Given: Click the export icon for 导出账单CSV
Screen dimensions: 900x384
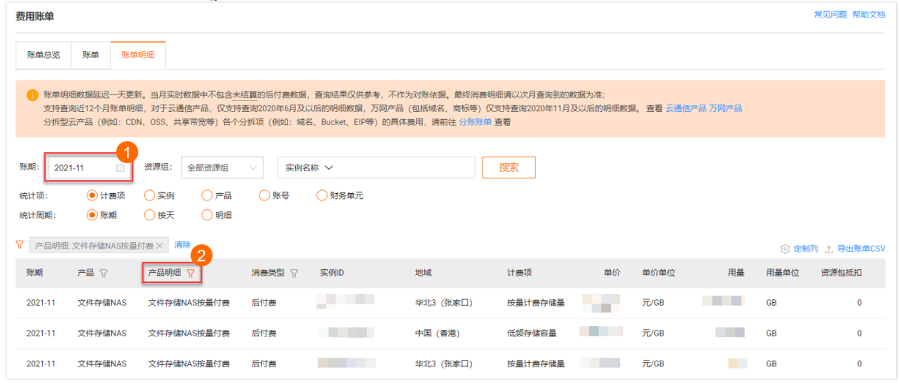Looking at the screenshot, I should [x=829, y=249].
